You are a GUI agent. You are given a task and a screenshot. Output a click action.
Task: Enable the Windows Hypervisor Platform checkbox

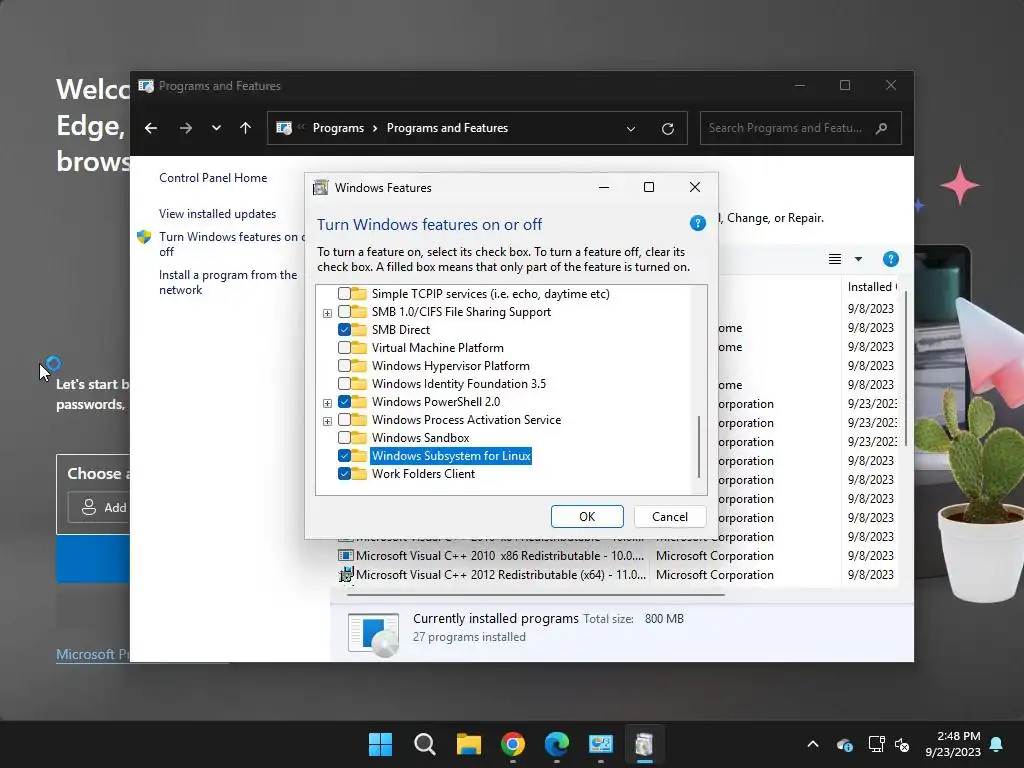[344, 366]
